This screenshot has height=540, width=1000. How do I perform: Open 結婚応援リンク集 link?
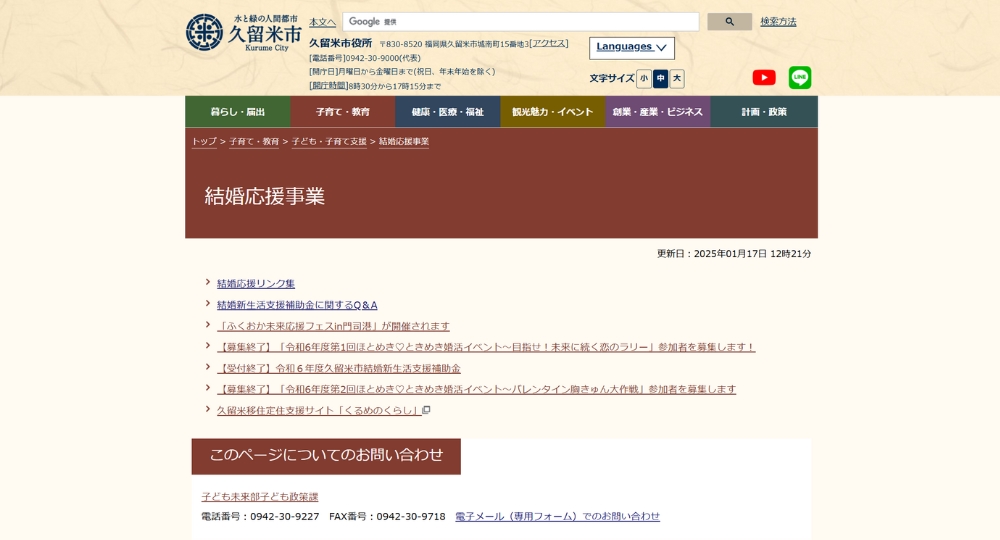(256, 284)
